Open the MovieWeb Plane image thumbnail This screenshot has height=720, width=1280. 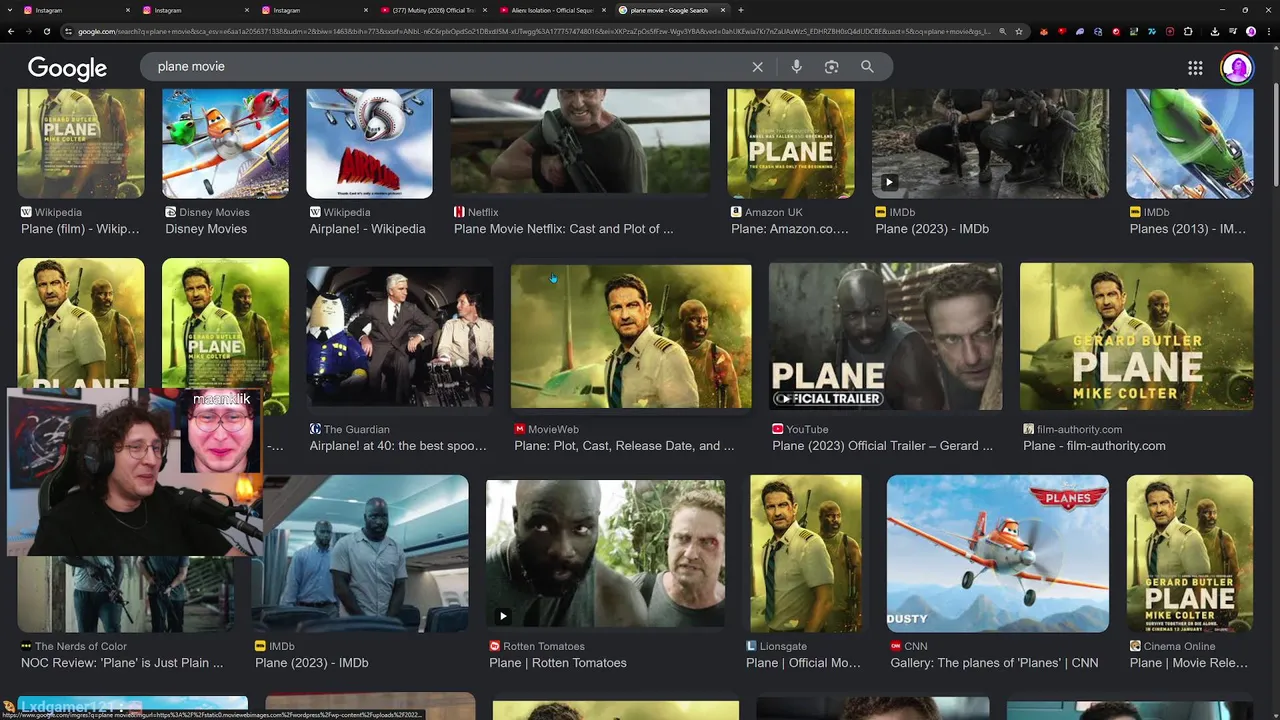(x=631, y=336)
